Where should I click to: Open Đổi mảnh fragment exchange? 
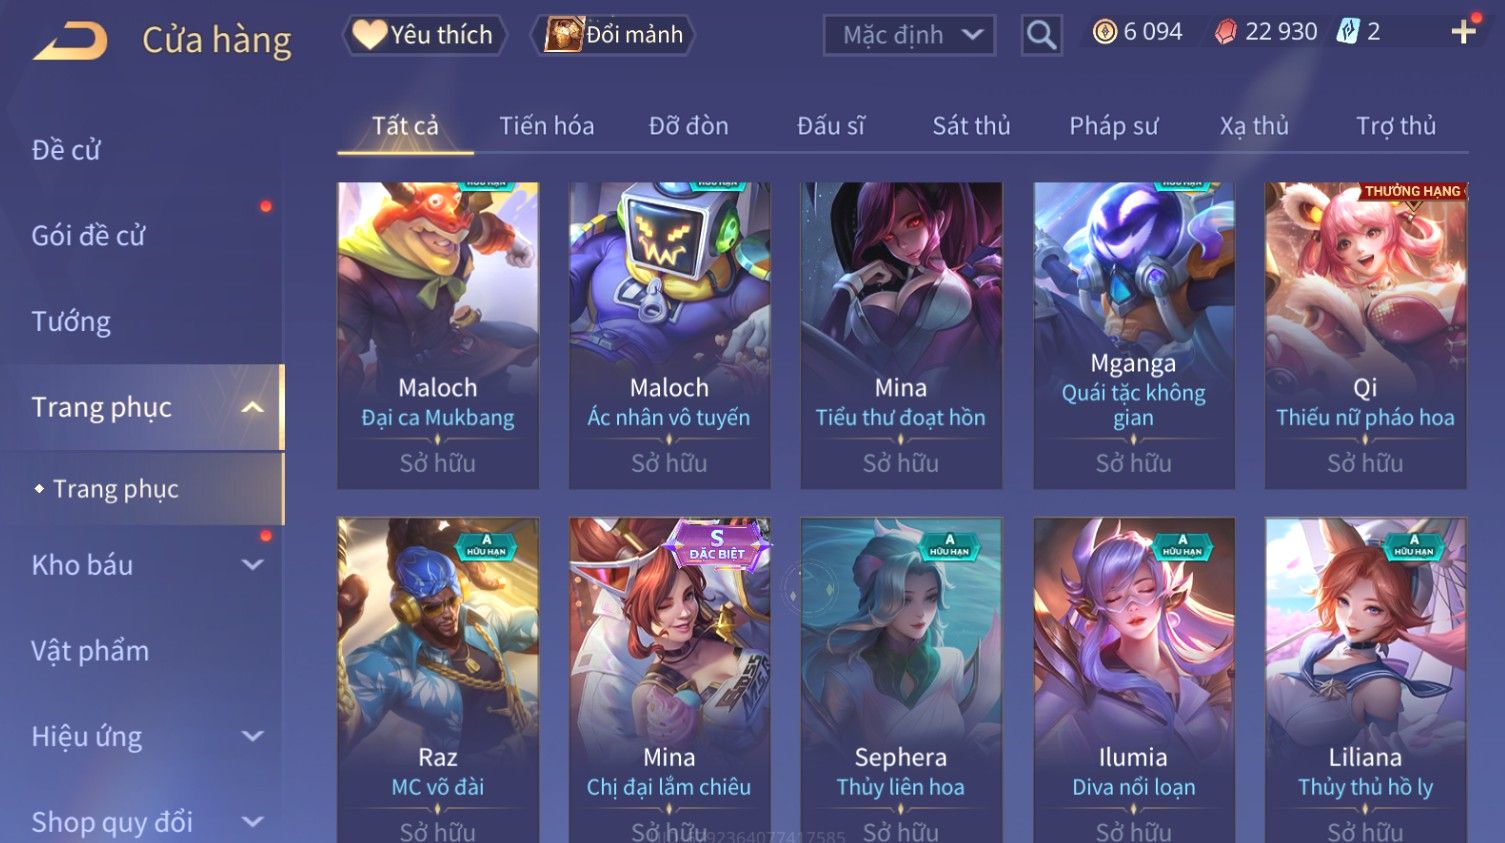(612, 35)
